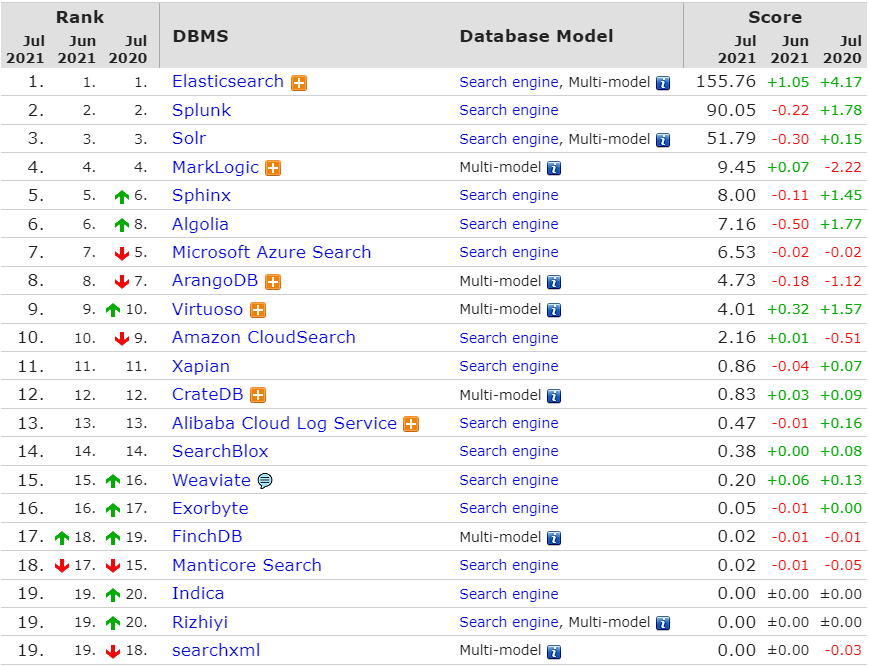
Task: Open the Manticore Search link
Action: [247, 565]
